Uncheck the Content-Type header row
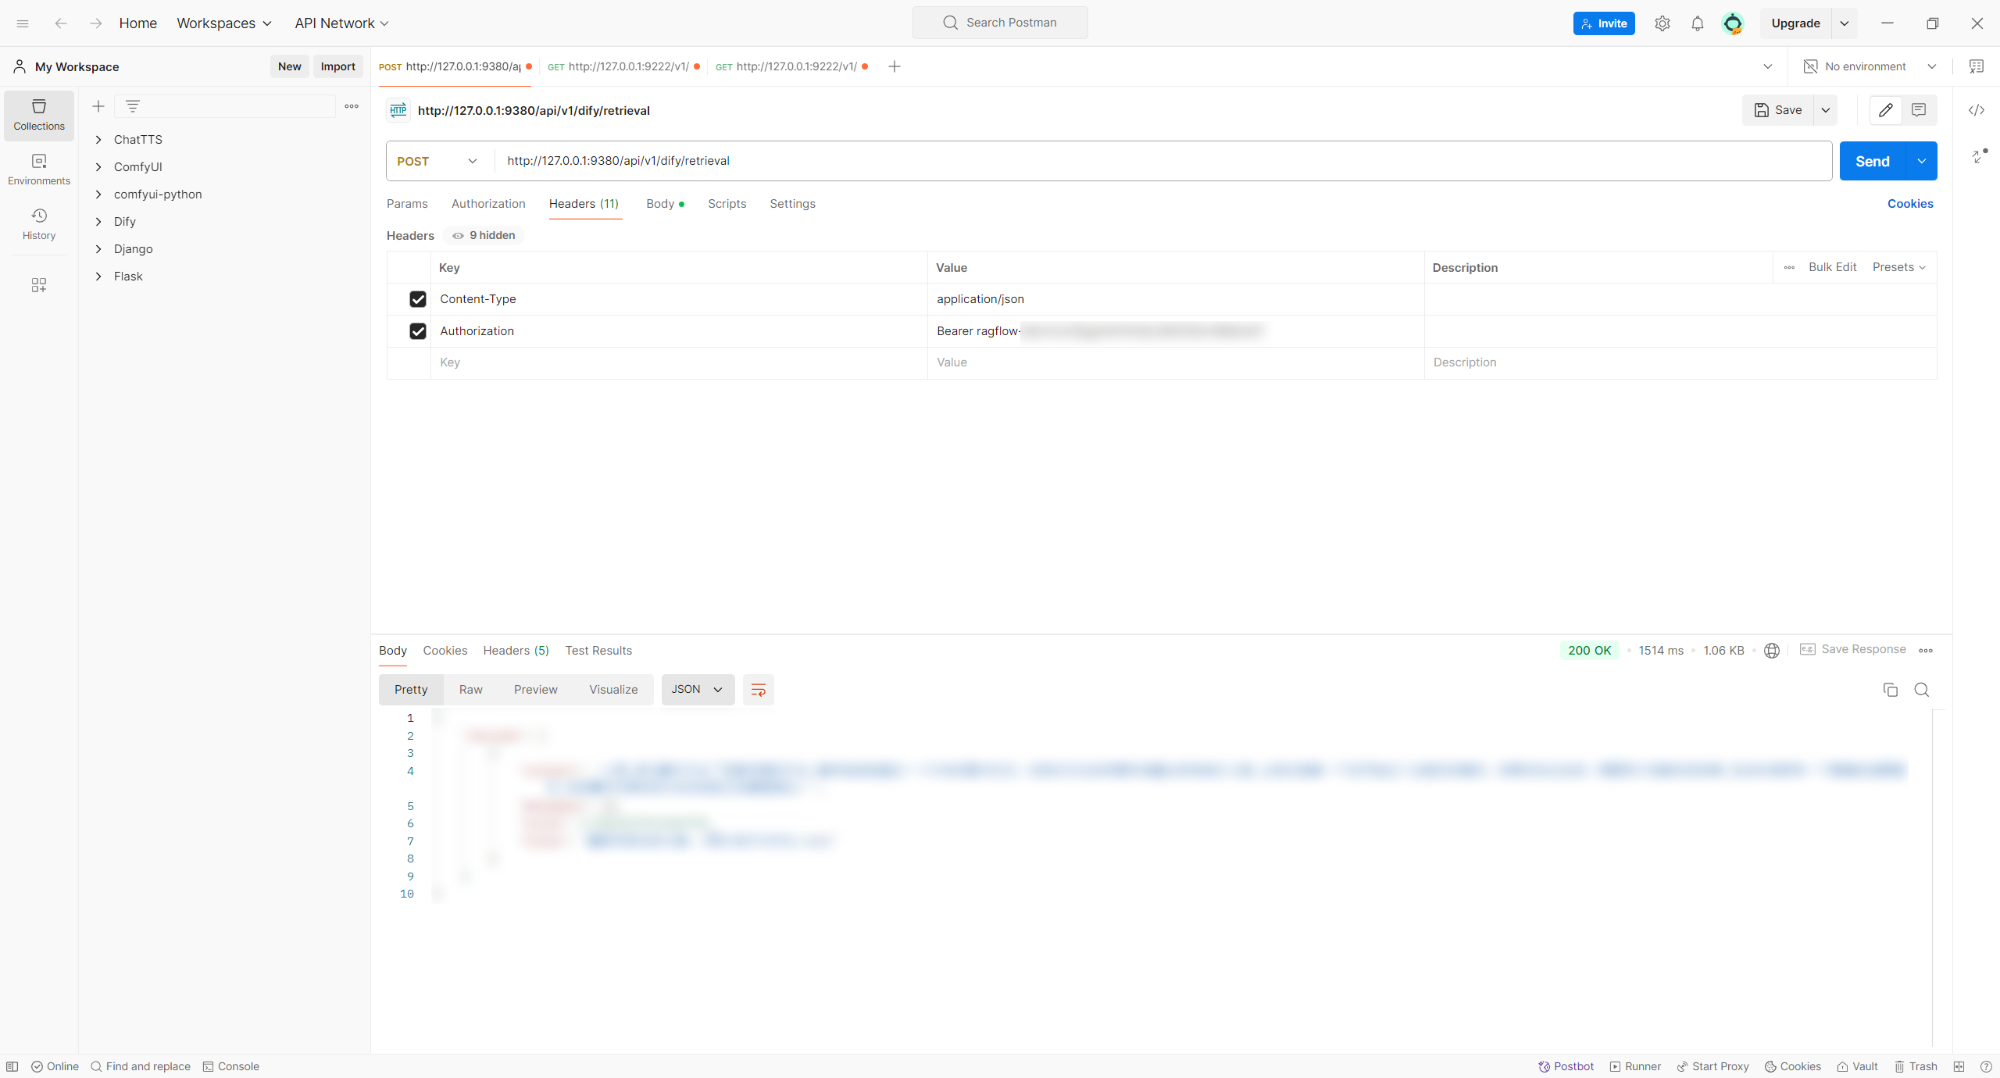Image resolution: width=2000 pixels, height=1078 pixels. [x=418, y=299]
